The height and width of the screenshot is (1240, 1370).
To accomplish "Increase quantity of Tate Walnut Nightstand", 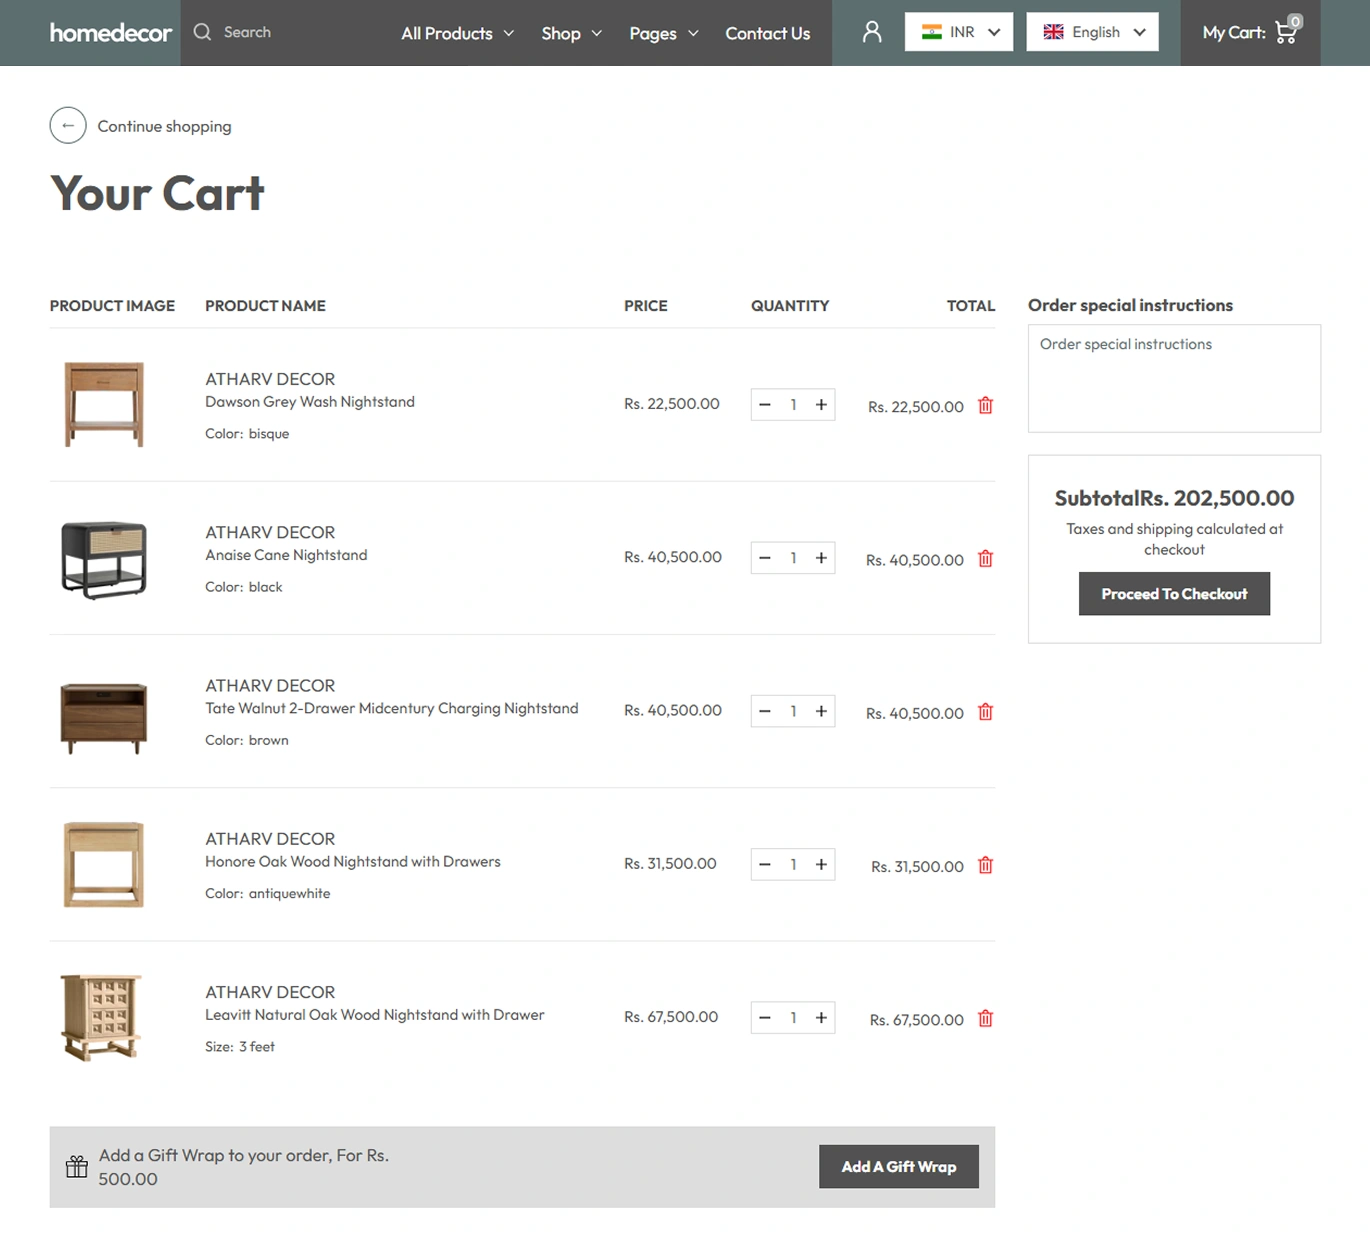I will click(821, 711).
